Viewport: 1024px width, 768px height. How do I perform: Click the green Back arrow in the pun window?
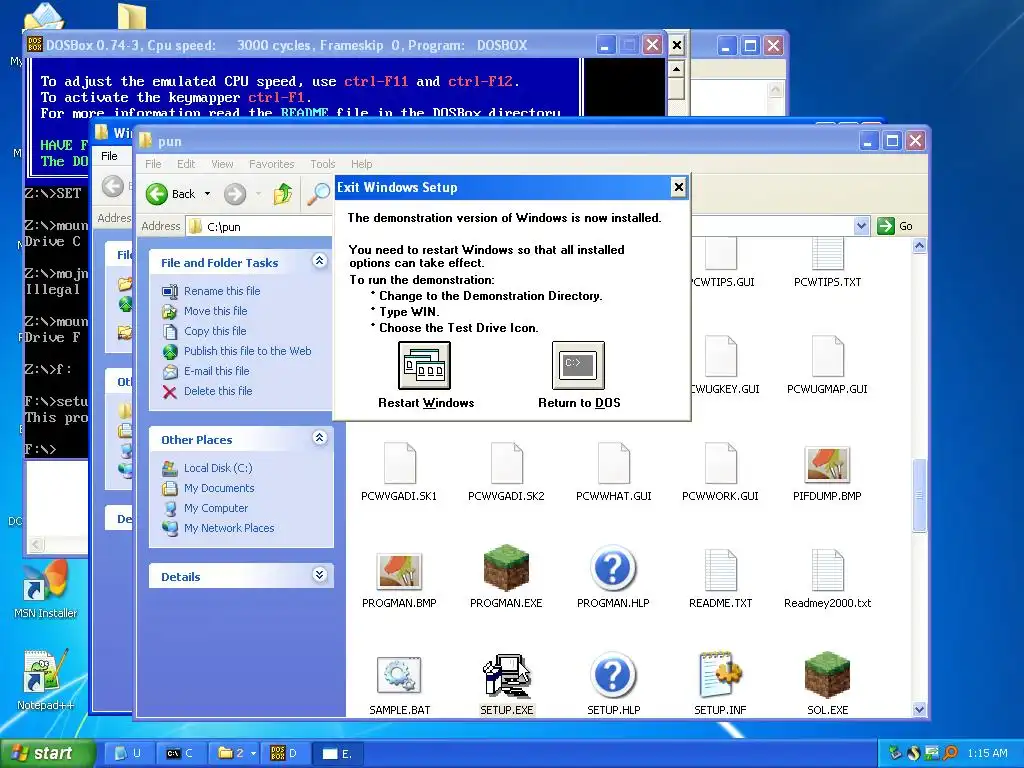(157, 194)
